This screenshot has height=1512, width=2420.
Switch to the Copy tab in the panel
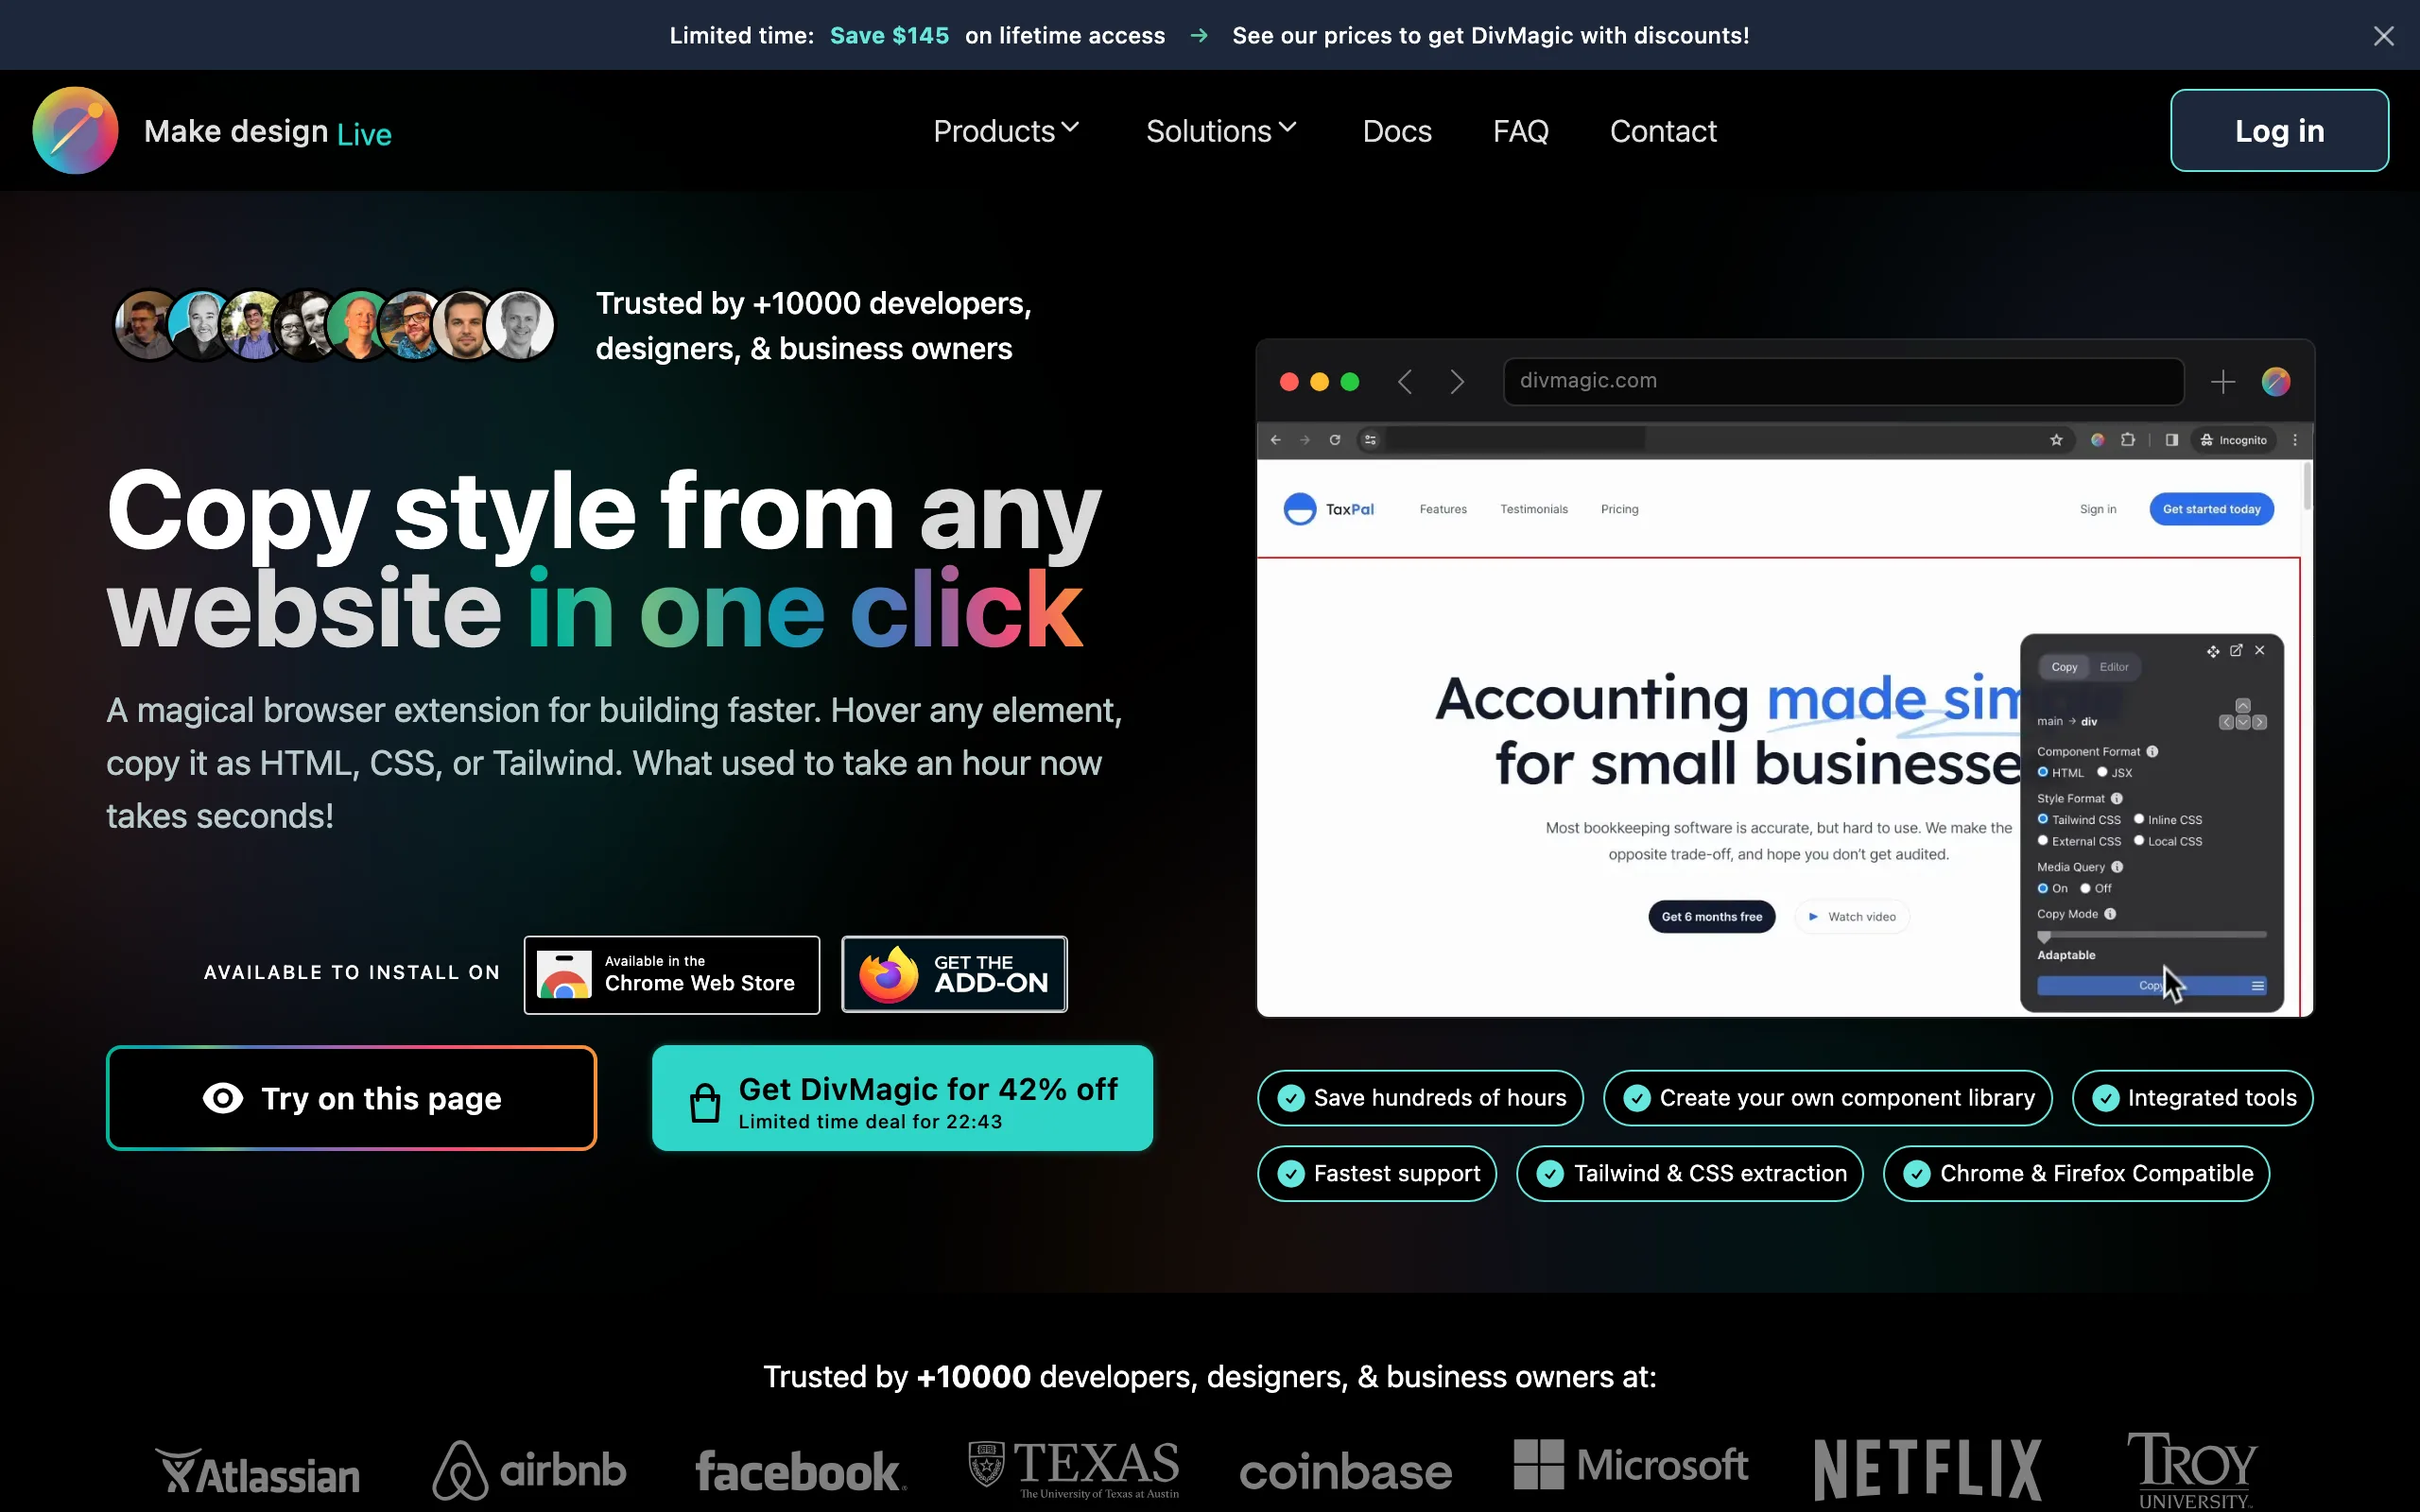tap(2064, 667)
